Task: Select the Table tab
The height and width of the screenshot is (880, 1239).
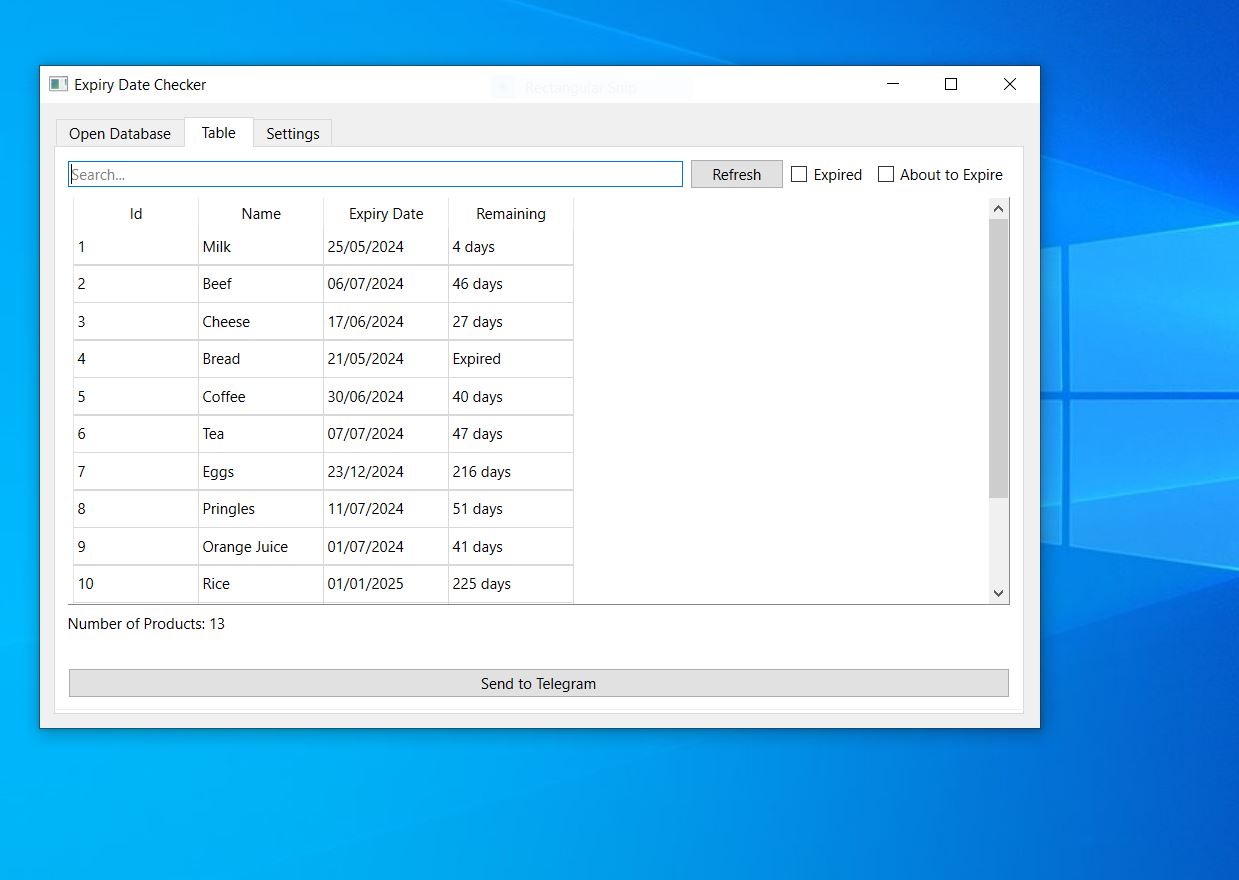Action: click(219, 133)
